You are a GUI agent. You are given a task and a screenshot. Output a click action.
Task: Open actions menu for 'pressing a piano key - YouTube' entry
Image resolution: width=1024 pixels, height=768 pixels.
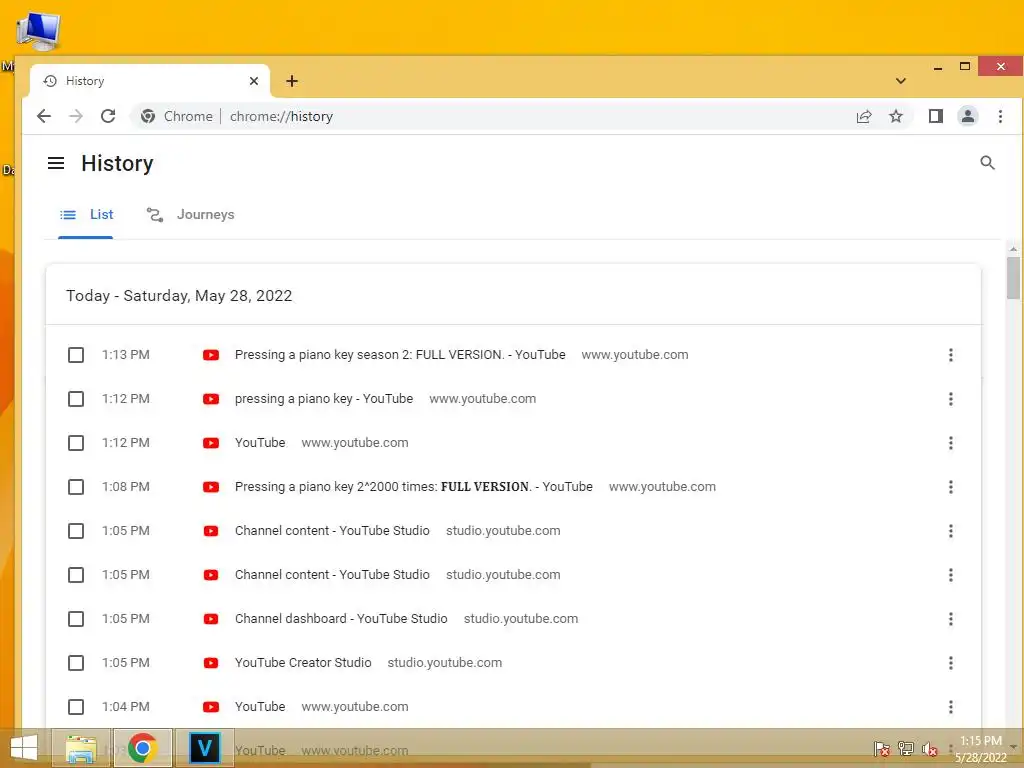[x=950, y=398]
